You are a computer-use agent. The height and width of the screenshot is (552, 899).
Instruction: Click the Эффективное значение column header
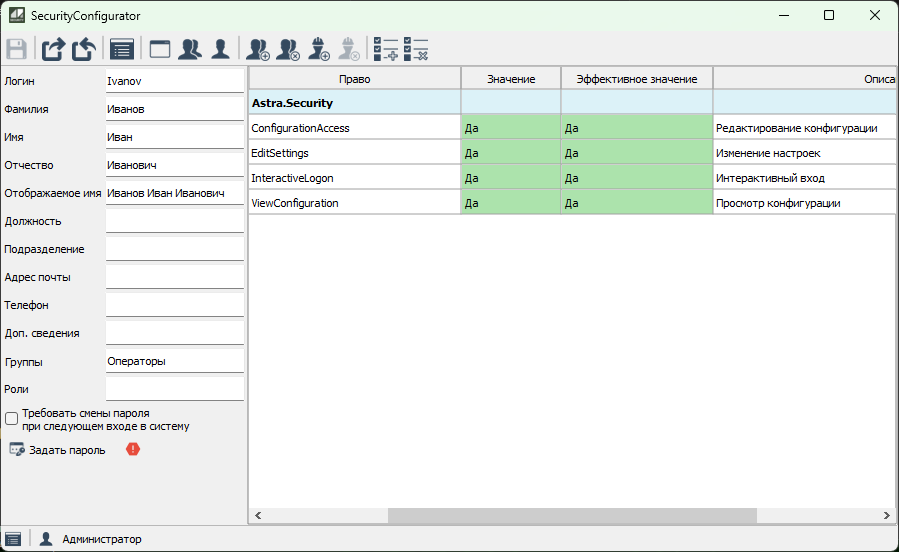(x=636, y=78)
